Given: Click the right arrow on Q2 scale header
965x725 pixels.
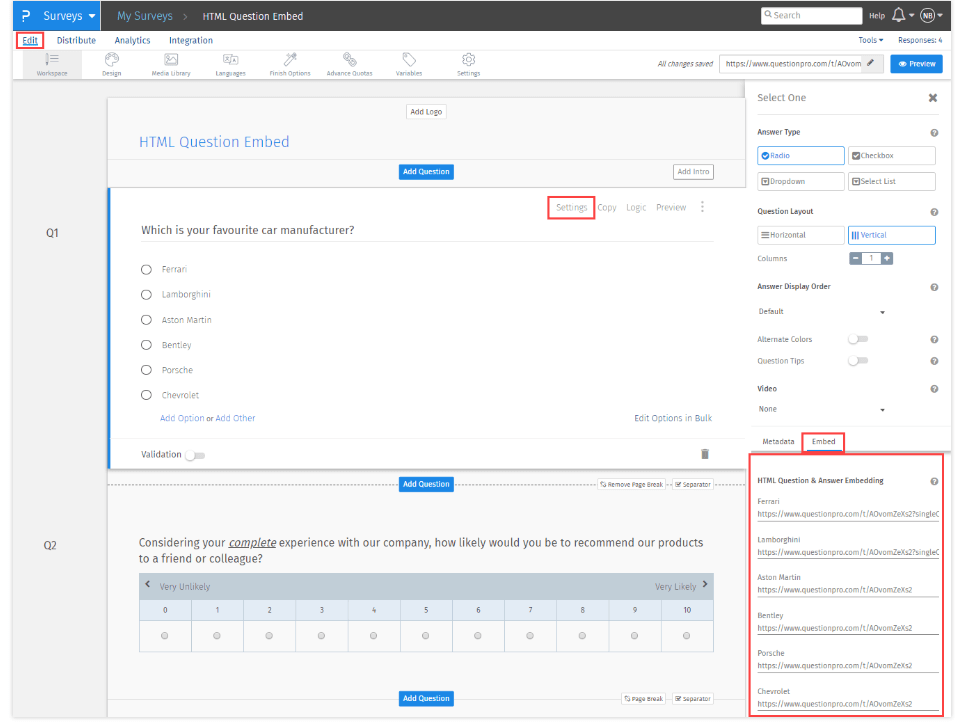Looking at the screenshot, I should click(705, 584).
